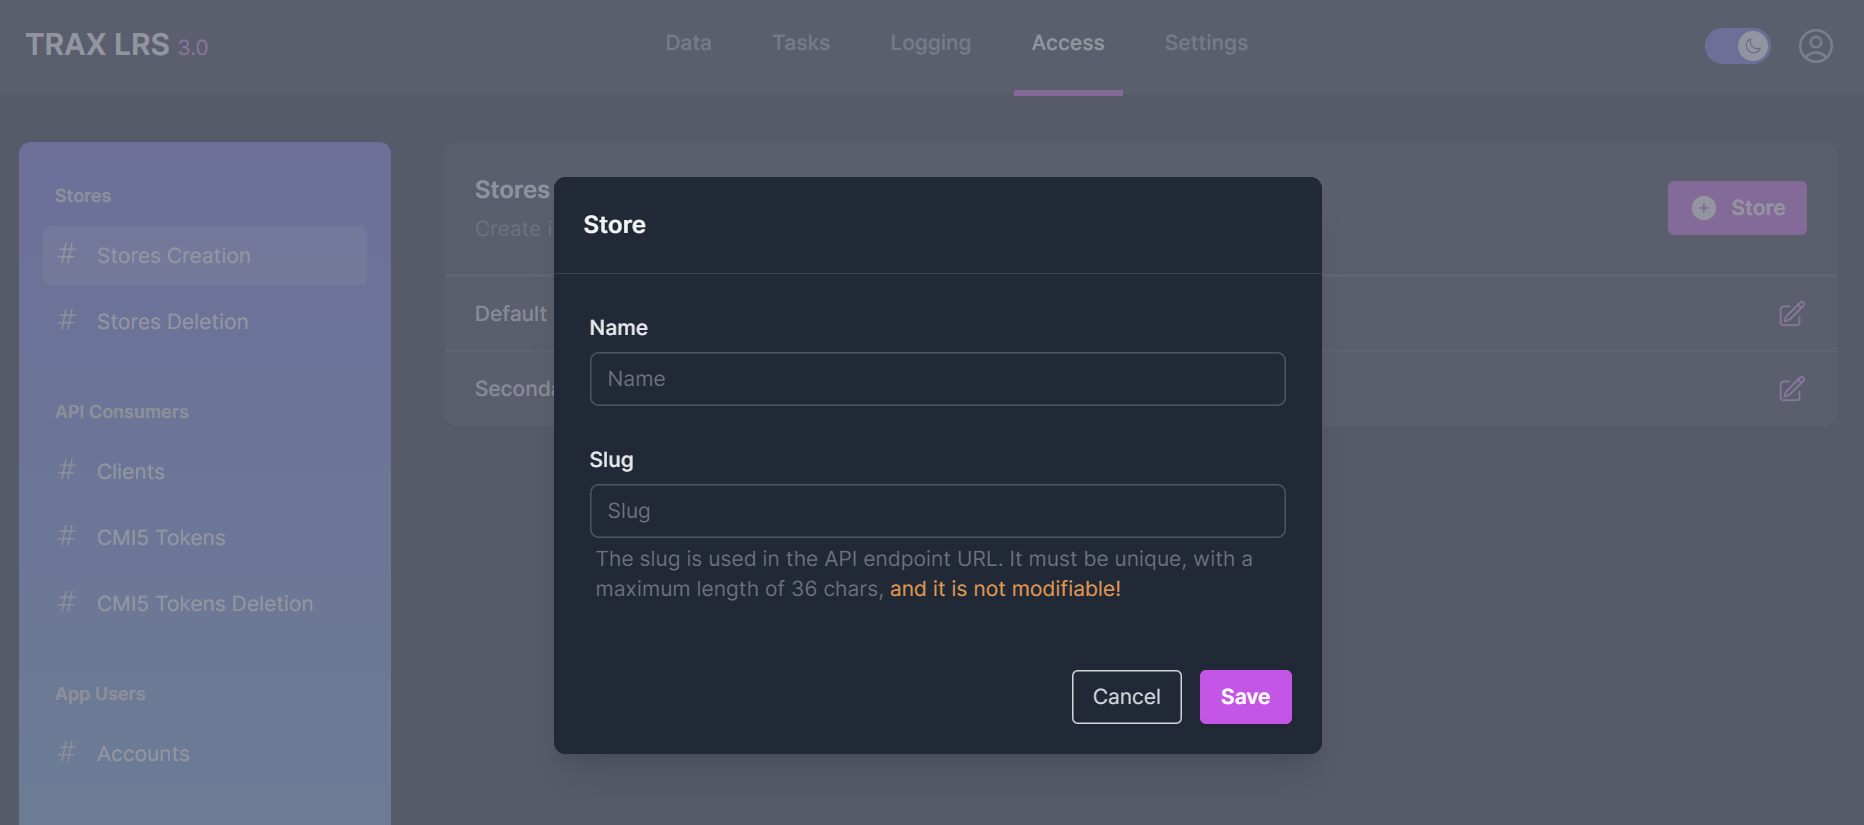Click hash icon beside CMI5 Tokens

point(67,537)
